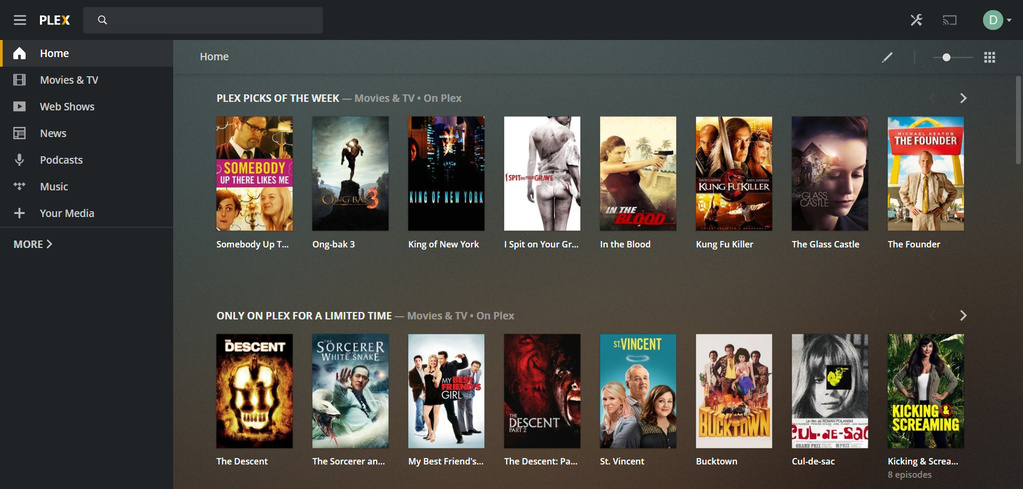Click the Web Shows play icon
1023x489 pixels.
[x=20, y=107]
